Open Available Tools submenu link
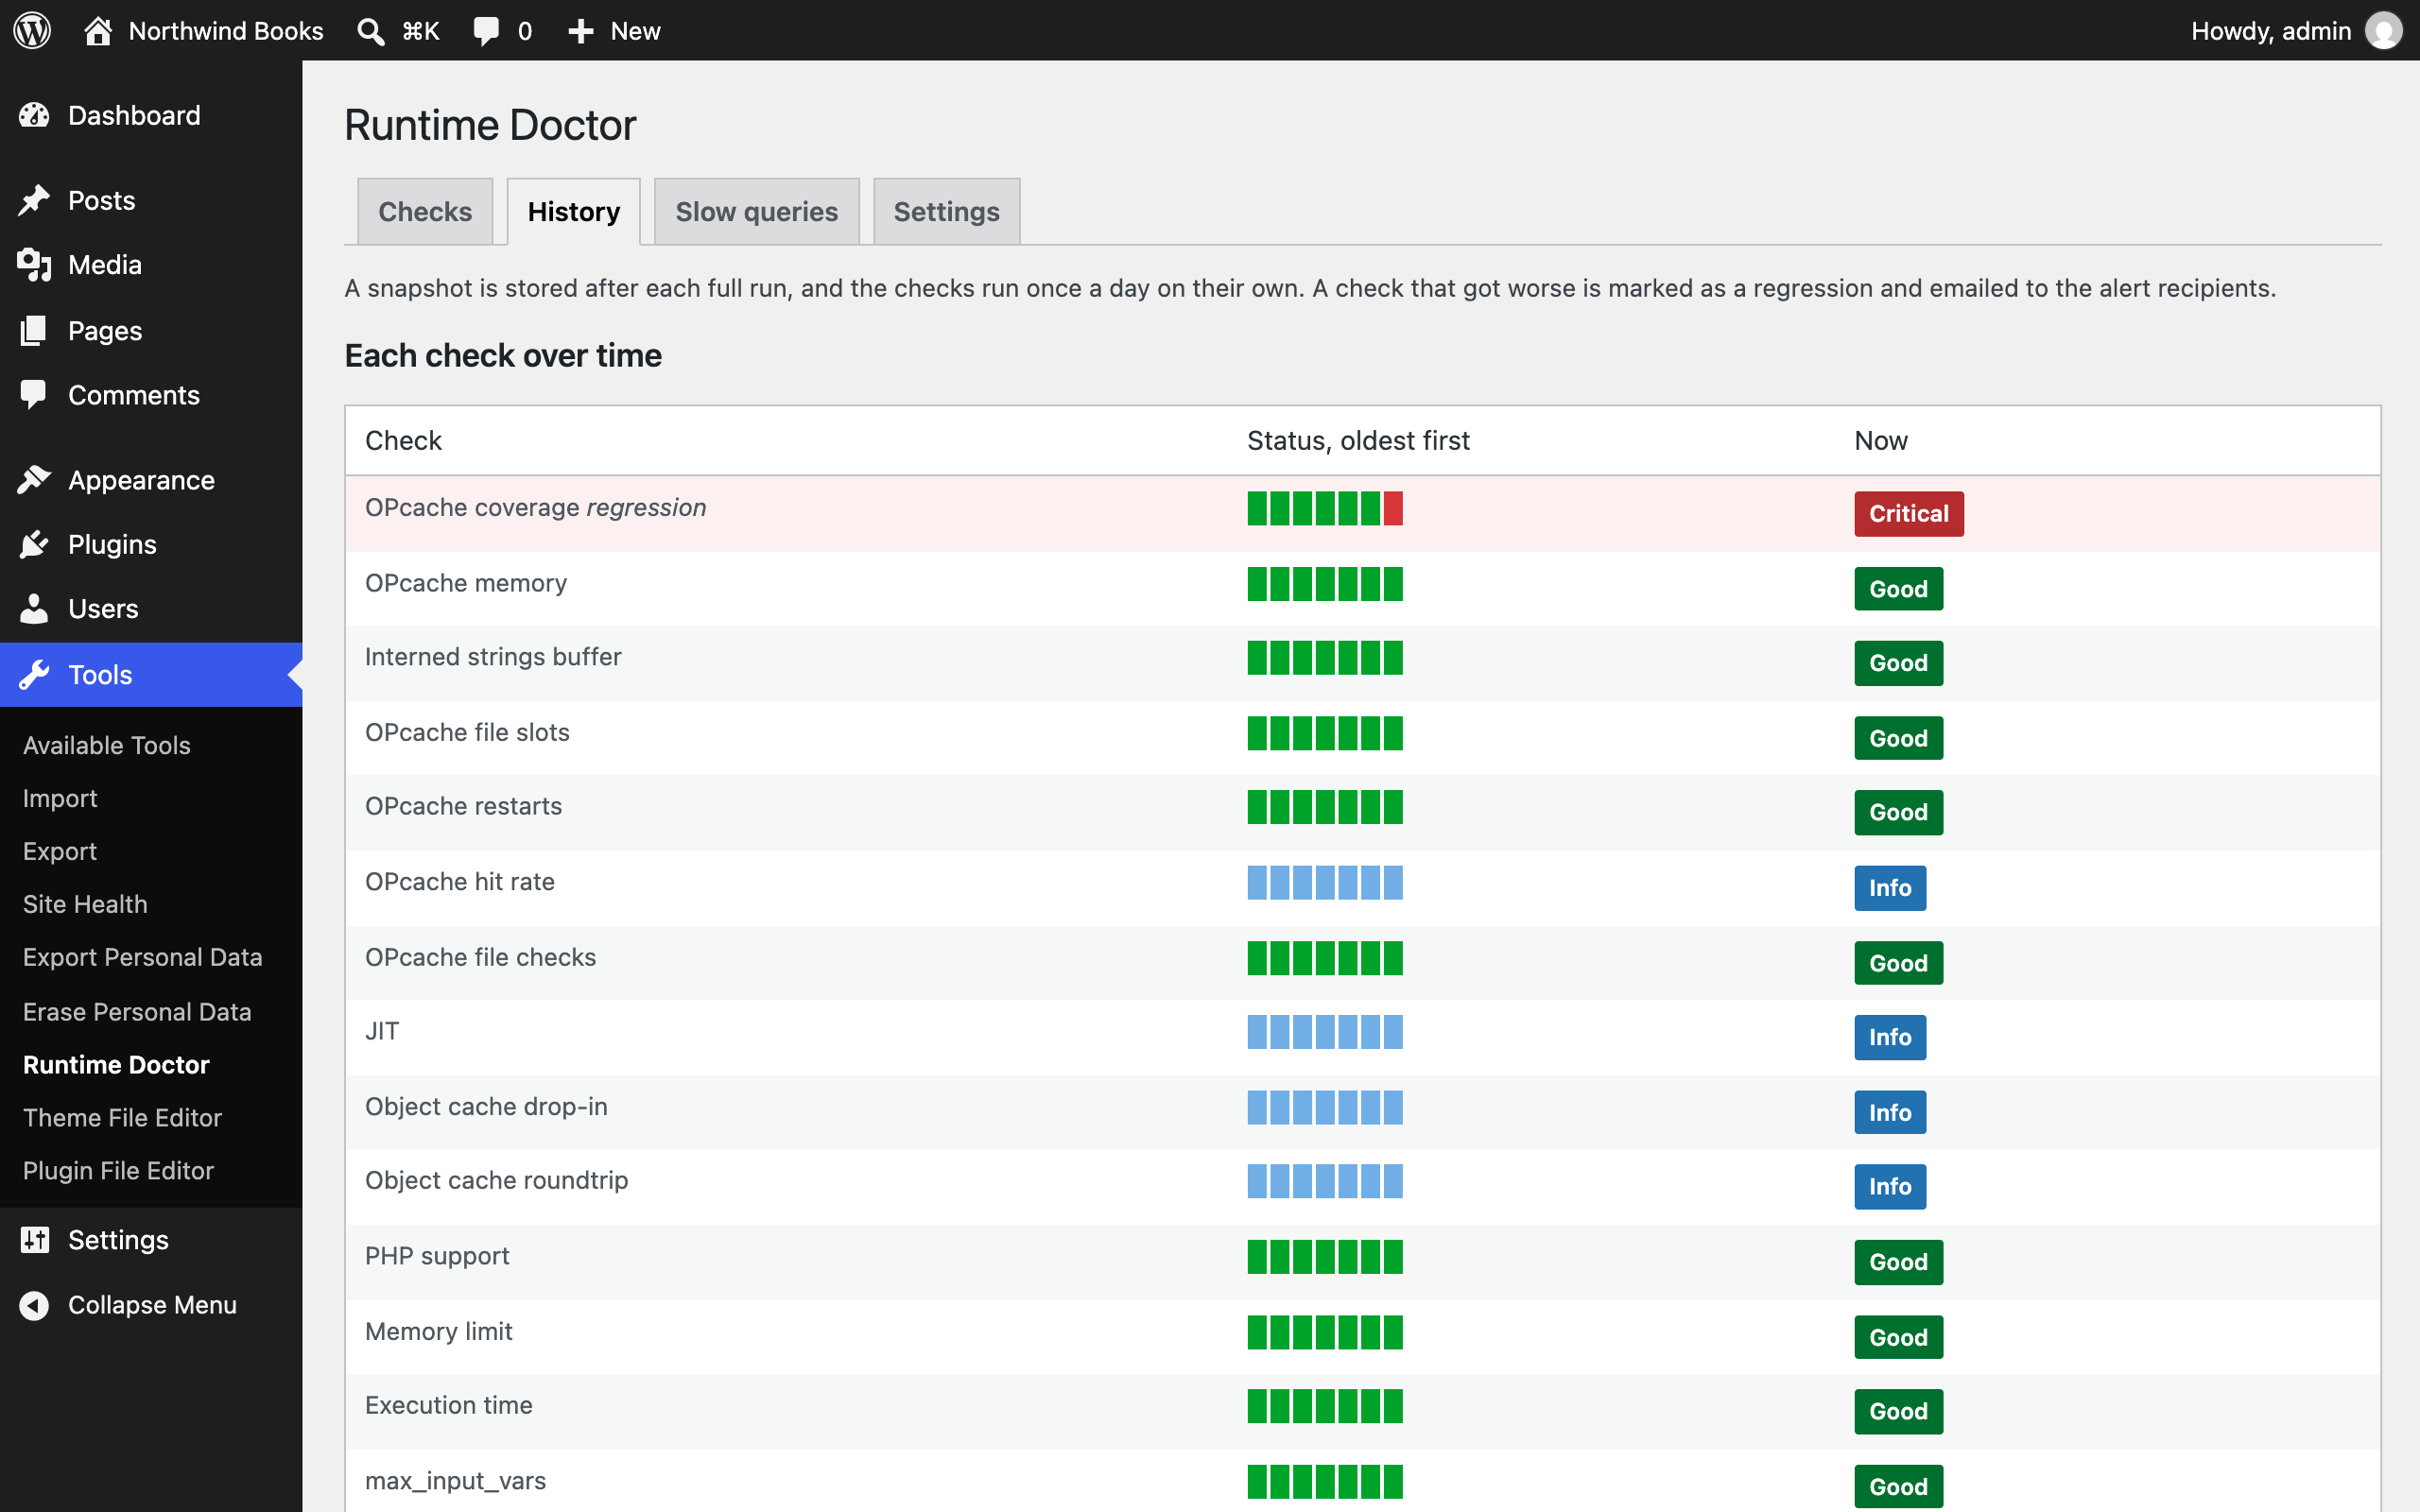2420x1512 pixels. [x=107, y=745]
